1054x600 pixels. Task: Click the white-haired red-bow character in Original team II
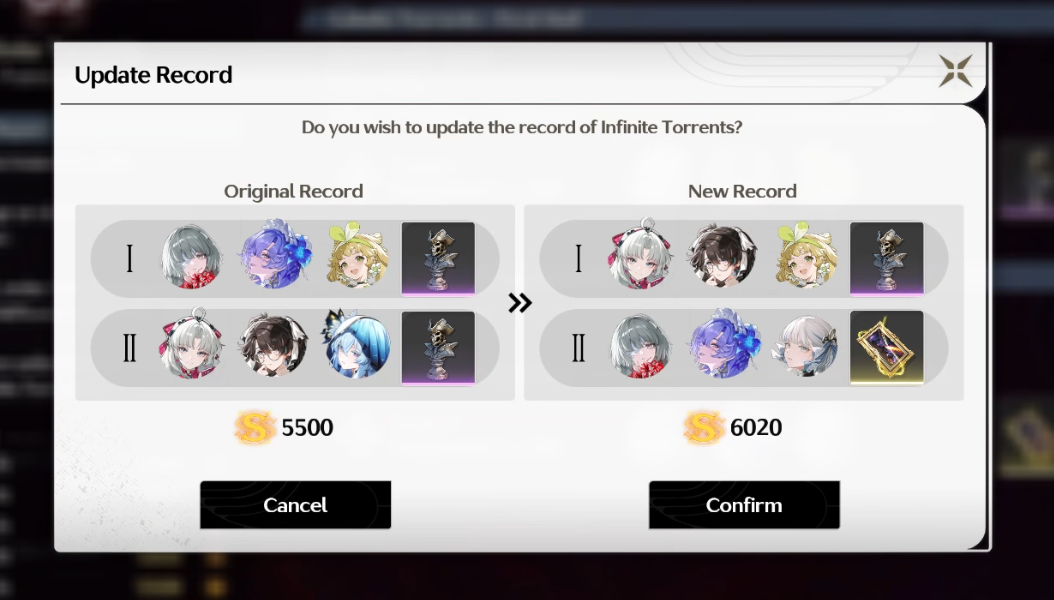pyautogui.click(x=192, y=345)
